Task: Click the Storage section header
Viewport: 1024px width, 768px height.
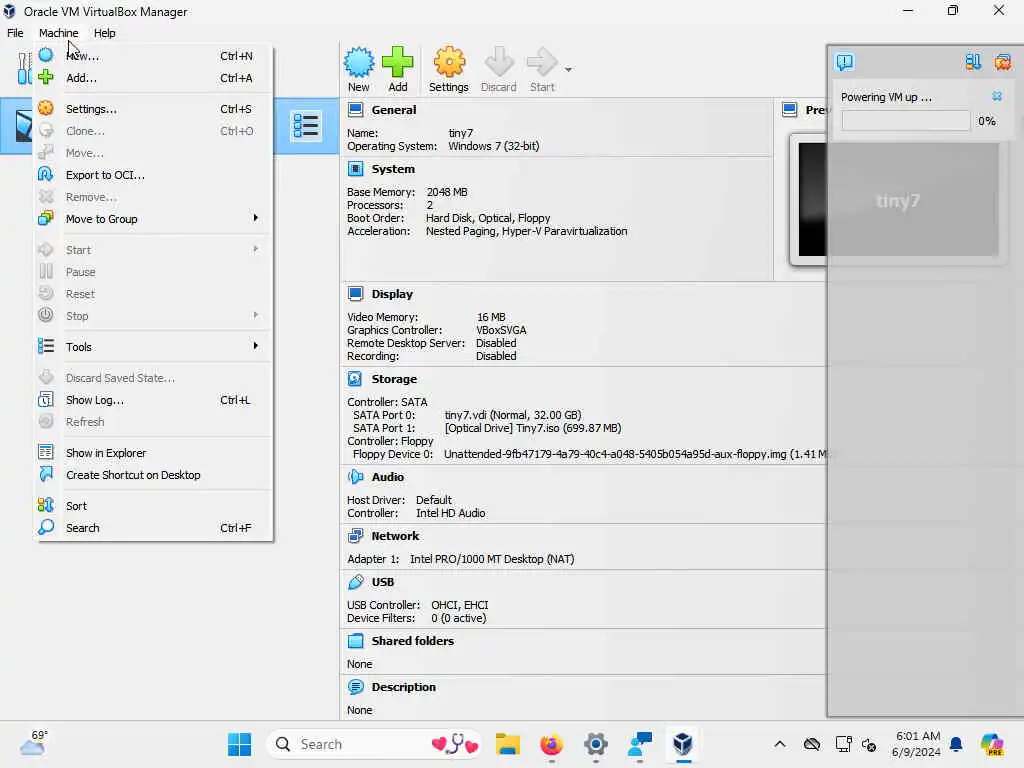Action: tap(394, 379)
